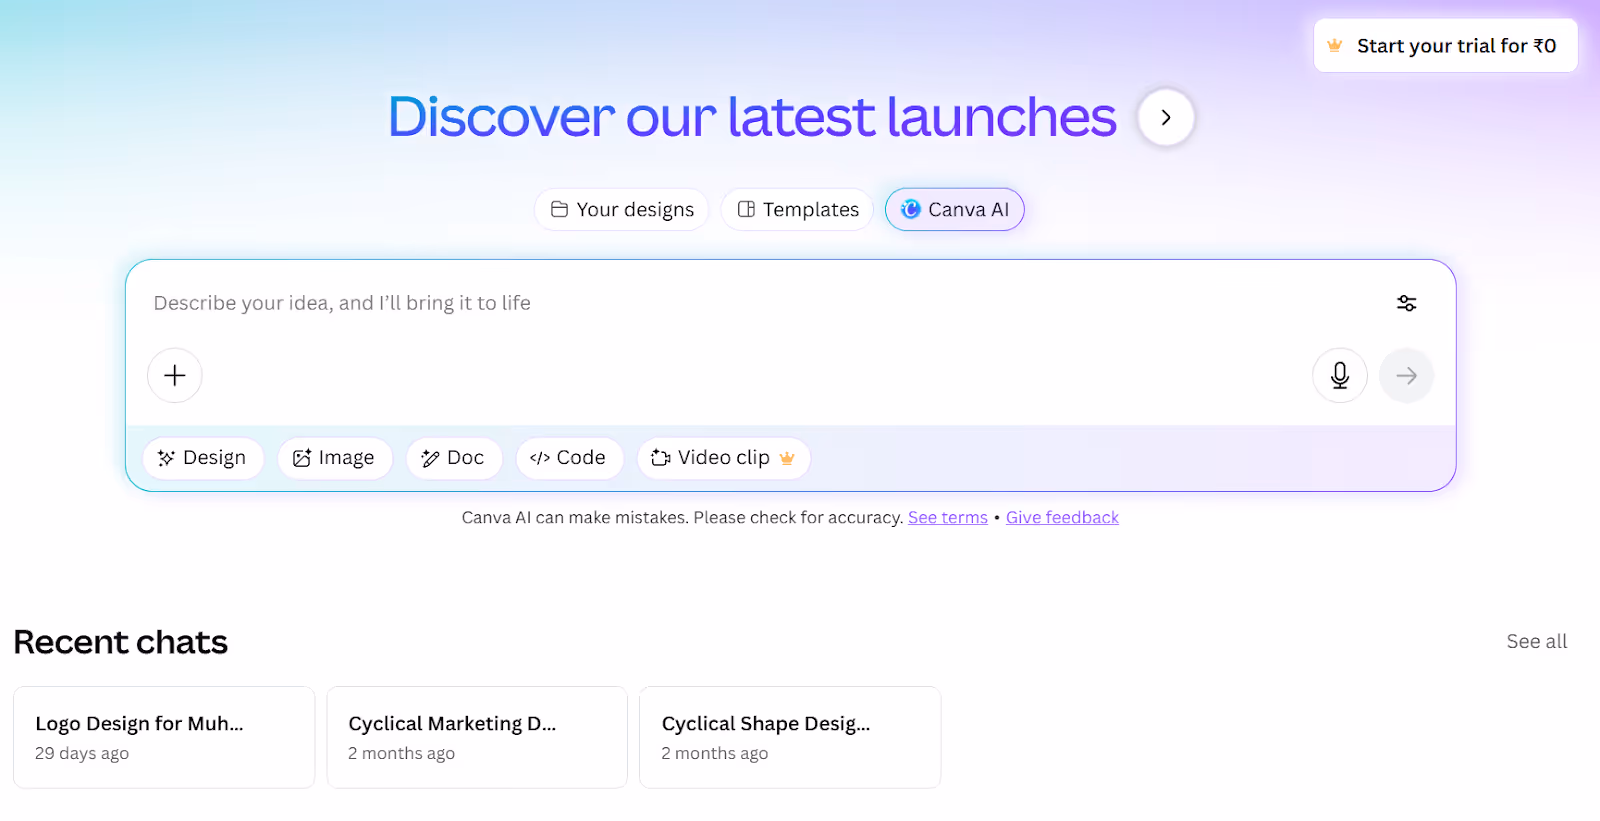Click the crown icon on trial button

(x=1334, y=46)
